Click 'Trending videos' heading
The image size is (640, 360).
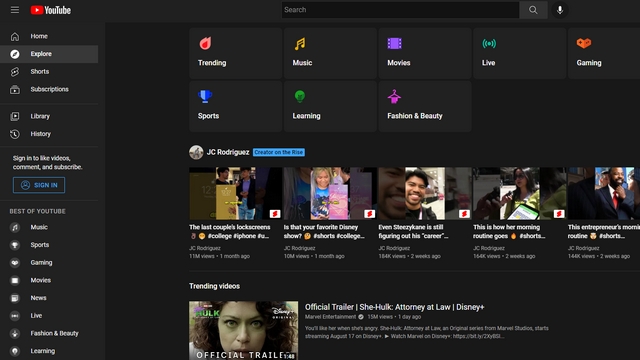(214, 286)
